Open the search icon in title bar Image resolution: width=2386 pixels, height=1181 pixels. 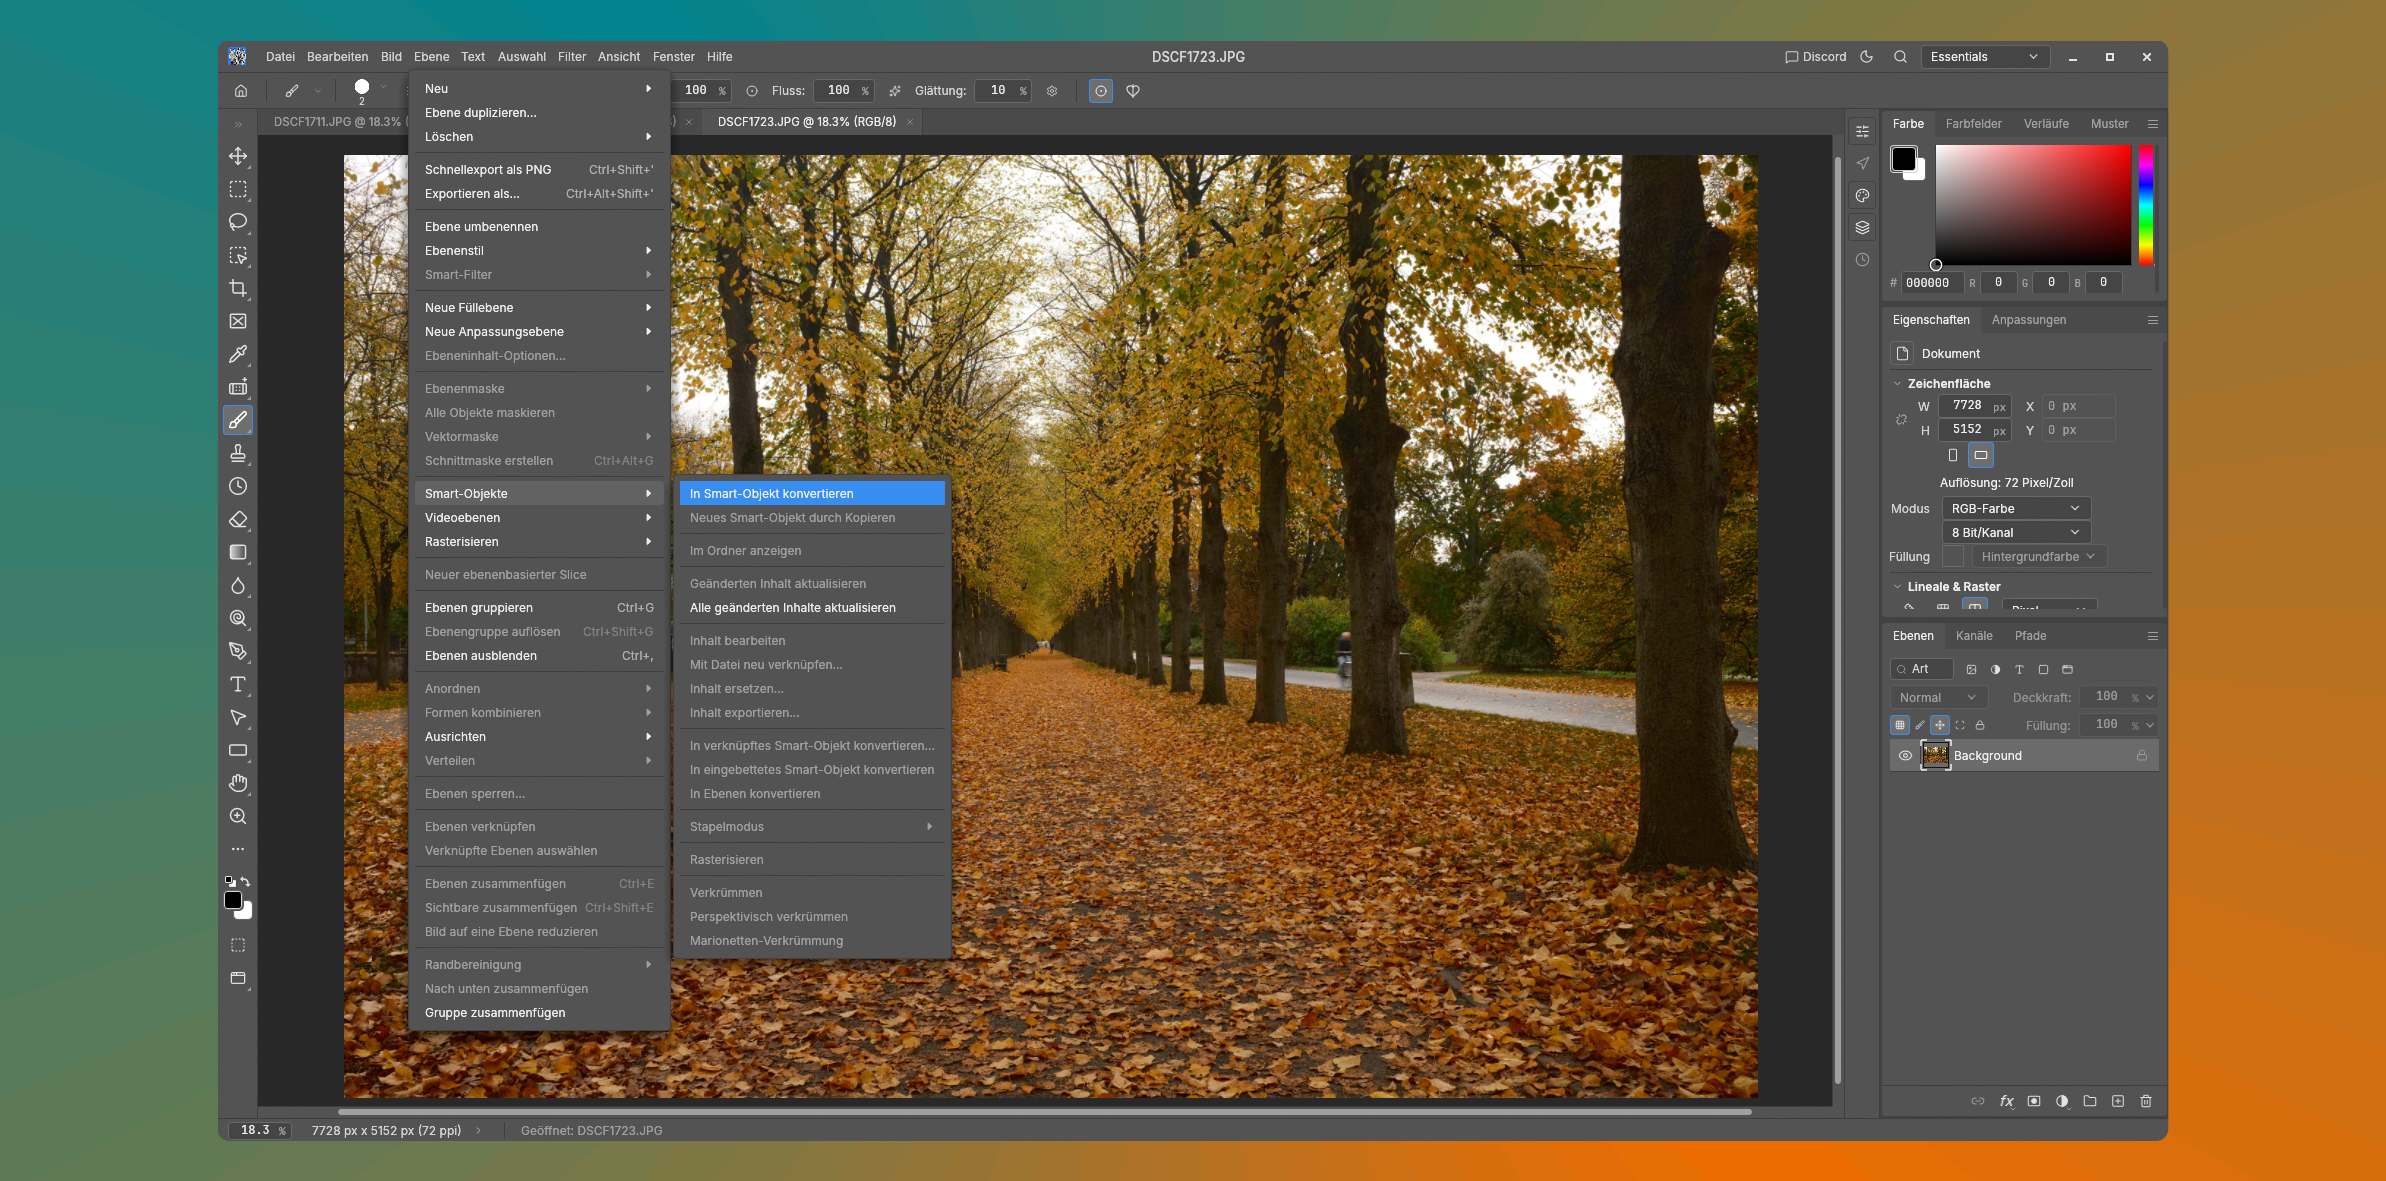[1900, 57]
